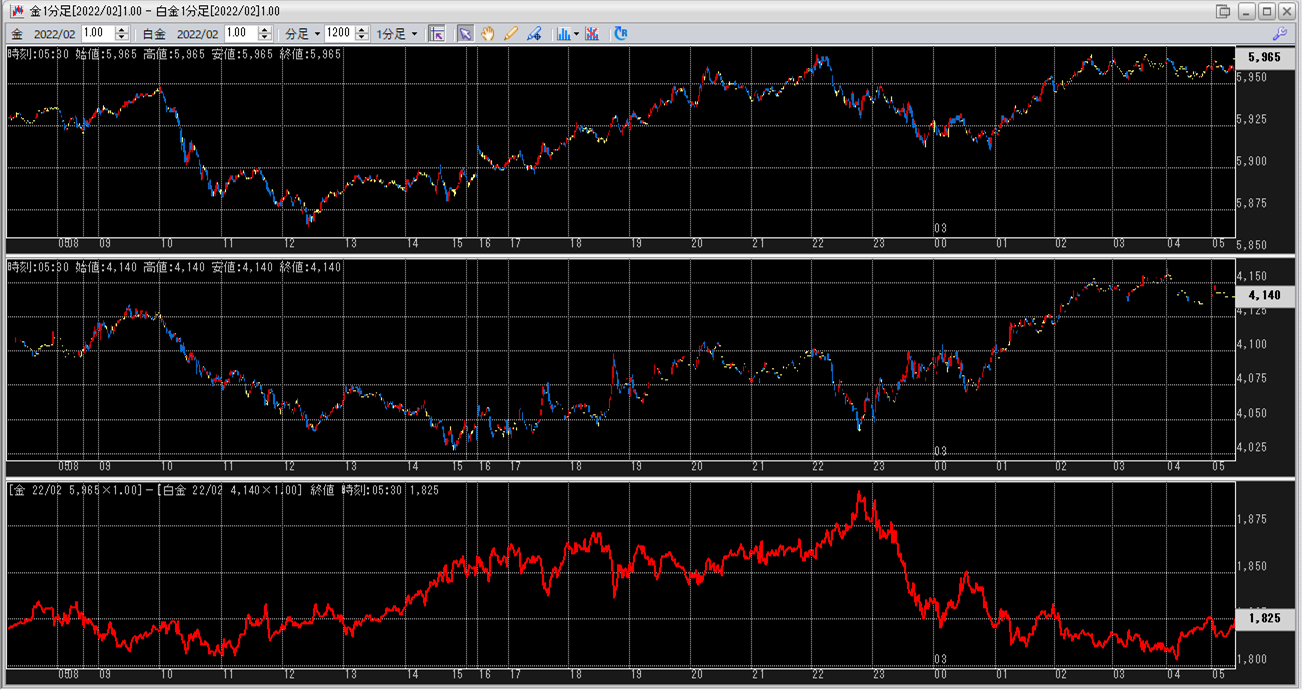Open dropdown arrow beside bar chart icon

576,33
